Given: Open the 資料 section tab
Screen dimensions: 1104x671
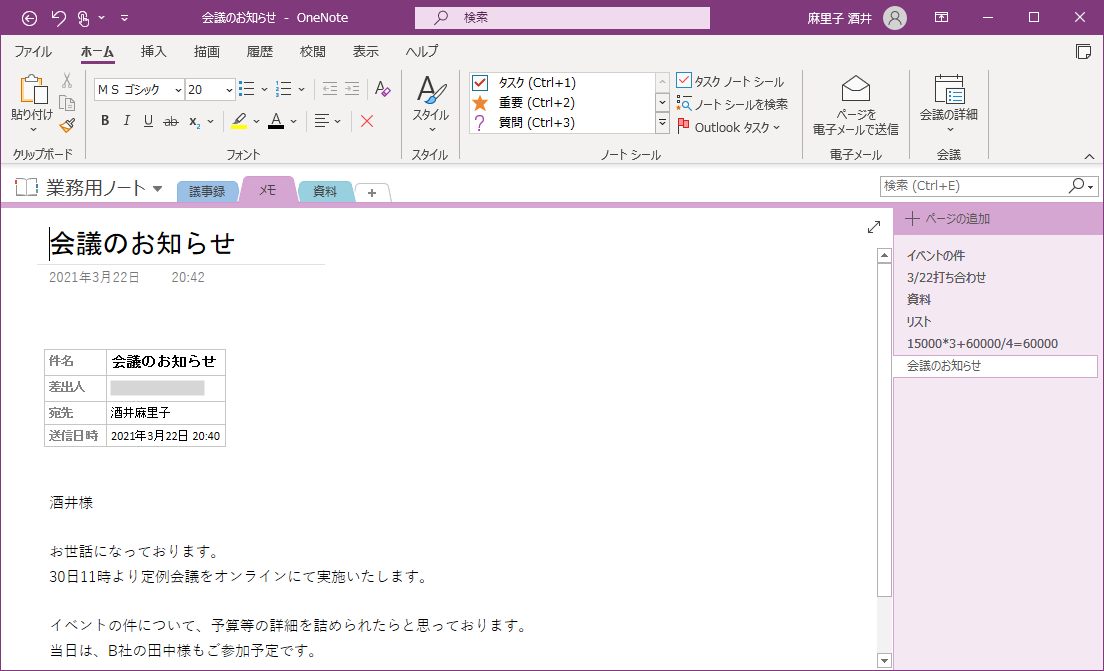Looking at the screenshot, I should [x=325, y=192].
